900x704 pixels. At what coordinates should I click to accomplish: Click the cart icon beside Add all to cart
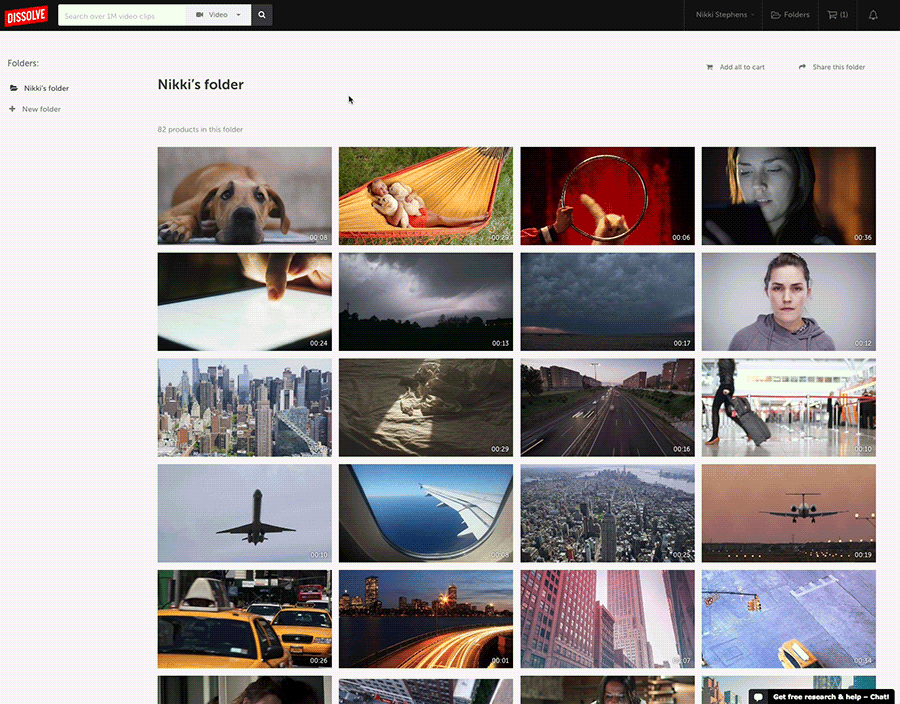tap(709, 67)
